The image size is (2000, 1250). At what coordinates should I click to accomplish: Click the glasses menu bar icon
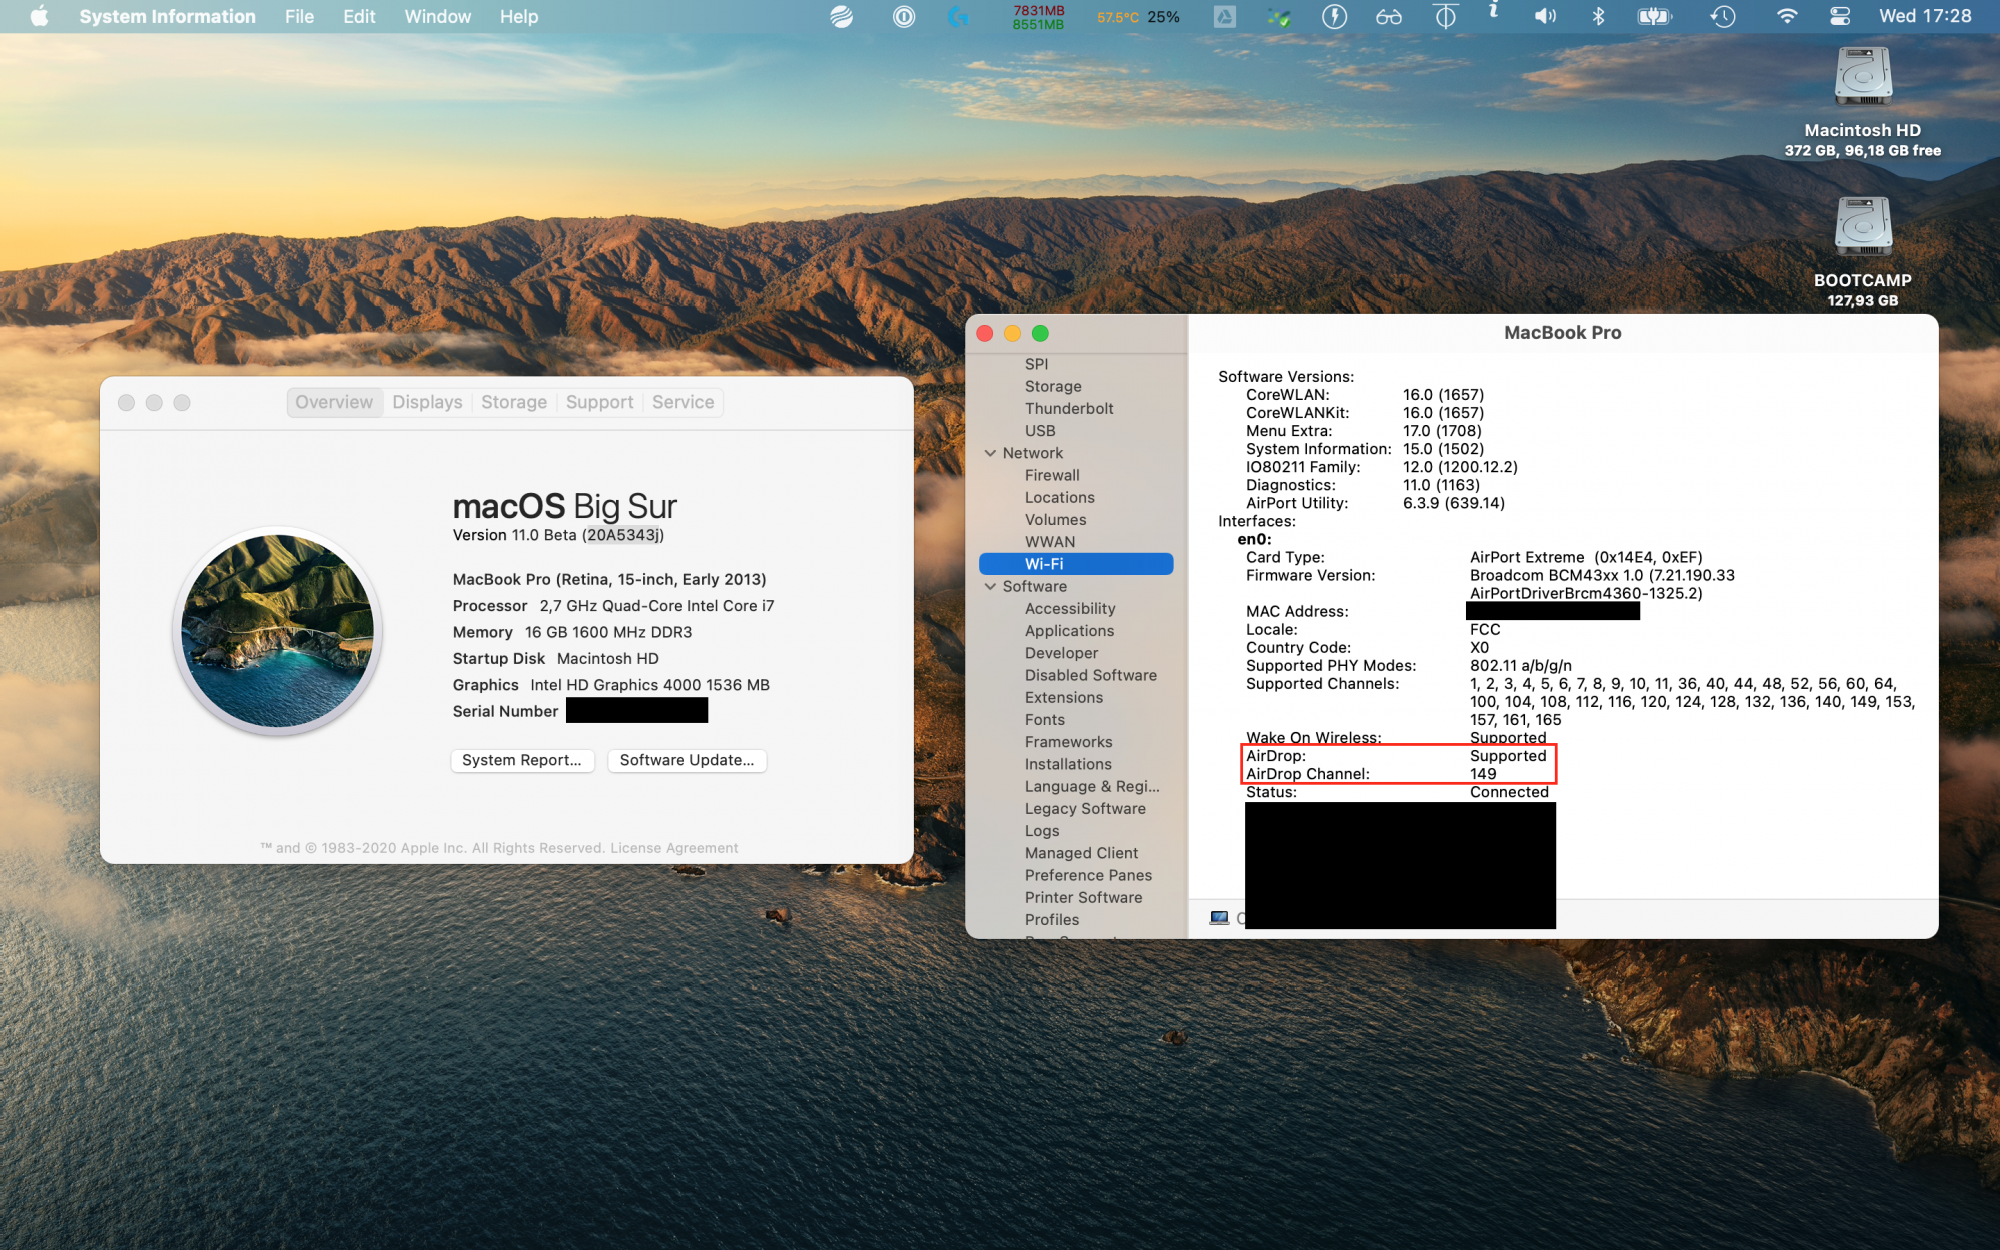pos(1389,16)
